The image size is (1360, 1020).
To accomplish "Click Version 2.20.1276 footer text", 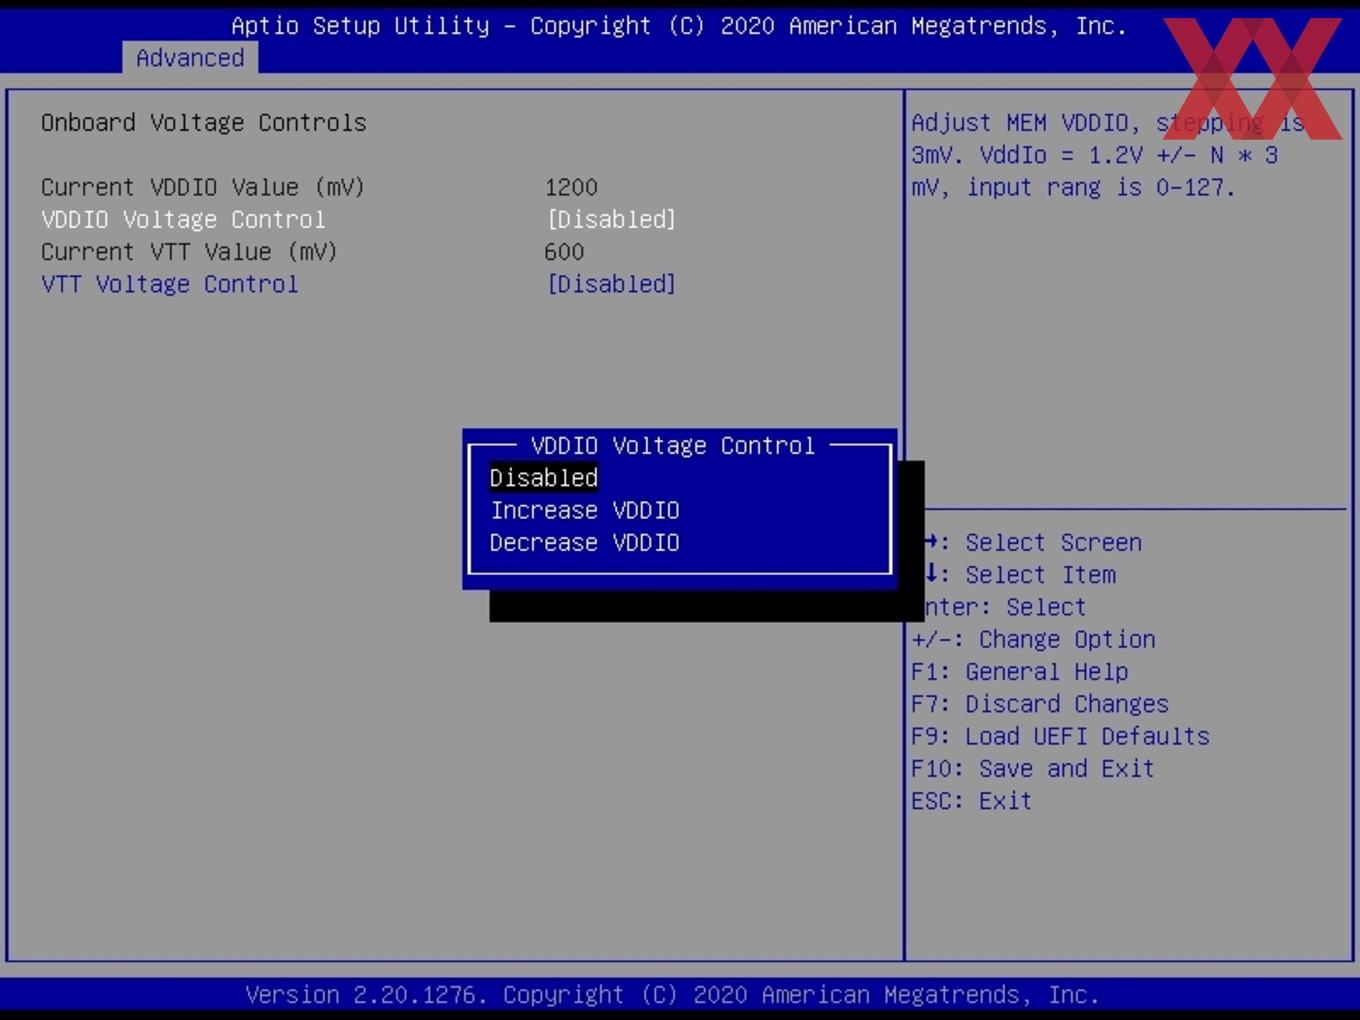I will [x=672, y=995].
